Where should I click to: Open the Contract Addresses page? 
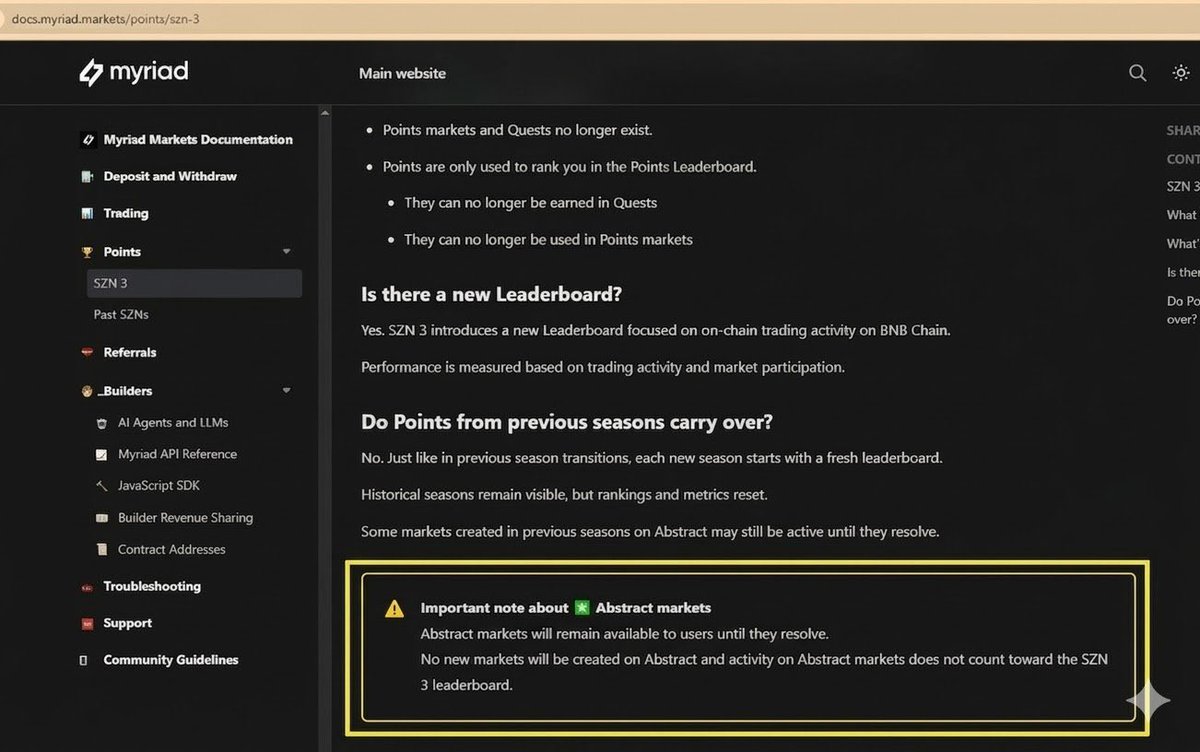172,549
